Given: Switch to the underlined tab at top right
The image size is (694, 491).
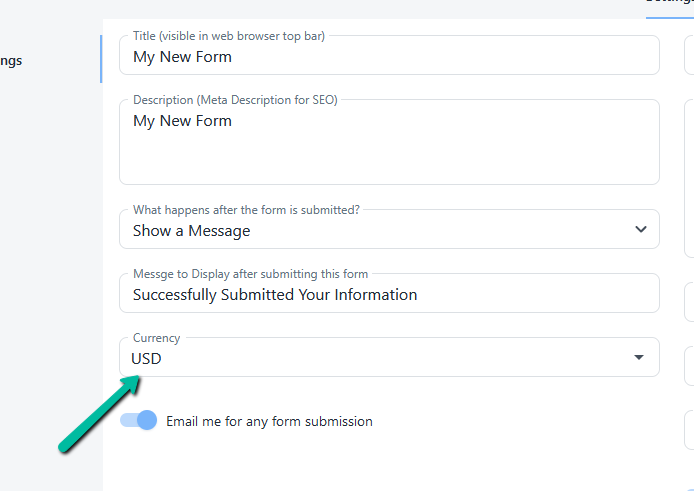Looking at the screenshot, I should tap(670, 2).
